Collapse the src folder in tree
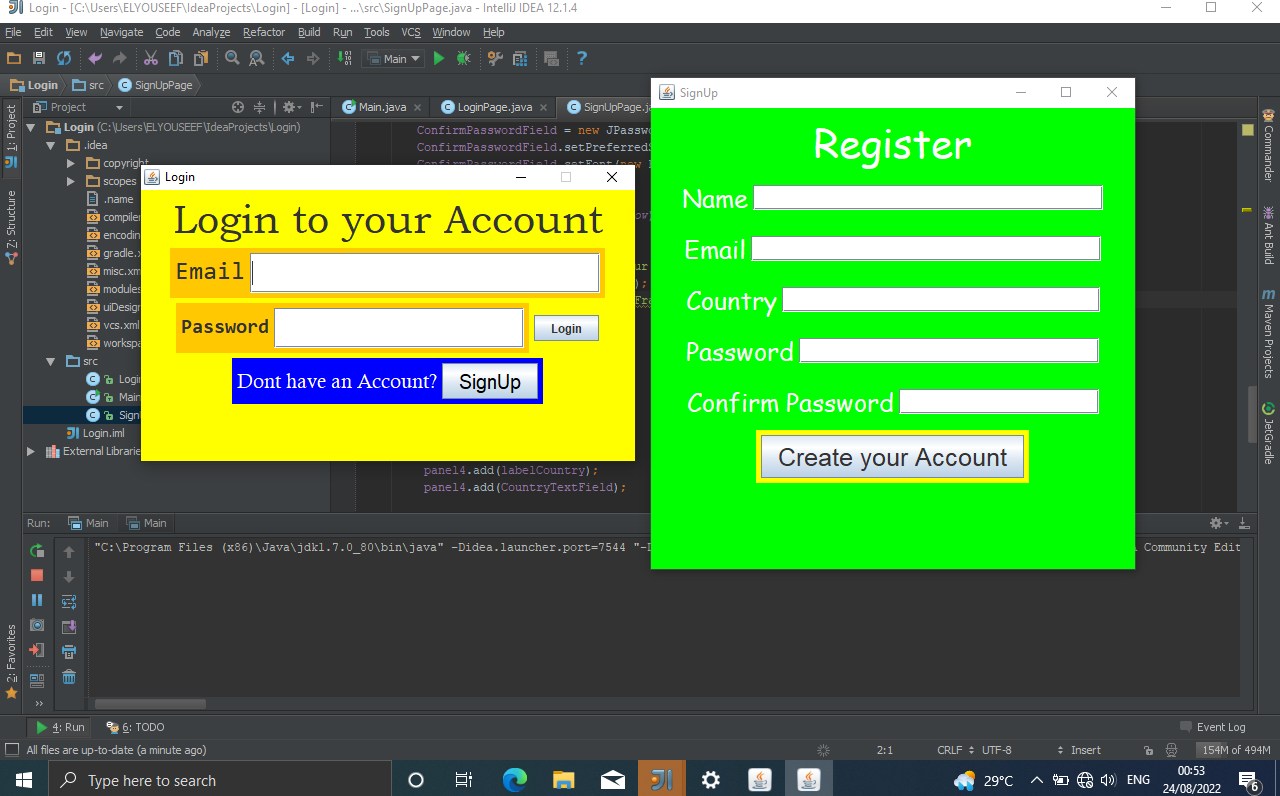This screenshot has width=1280, height=796. pos(51,361)
